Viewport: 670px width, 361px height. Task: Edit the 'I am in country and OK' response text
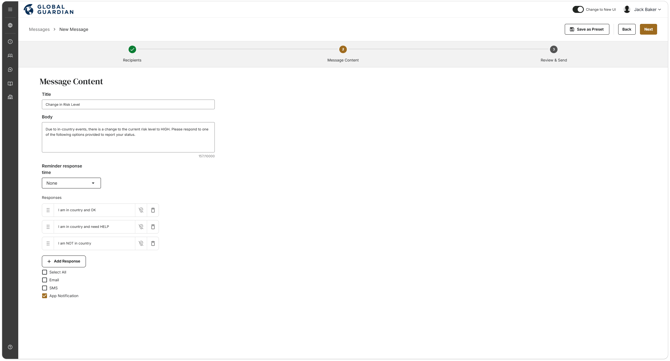coord(94,210)
